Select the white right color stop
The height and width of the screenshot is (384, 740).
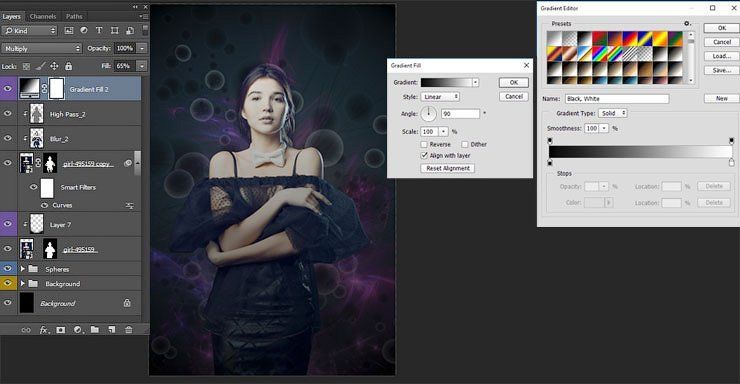point(732,163)
